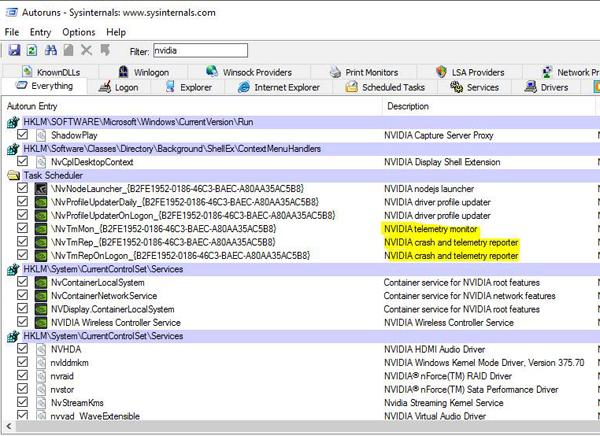Open the Internet Explorer tab
600x436 pixels.
click(x=279, y=87)
